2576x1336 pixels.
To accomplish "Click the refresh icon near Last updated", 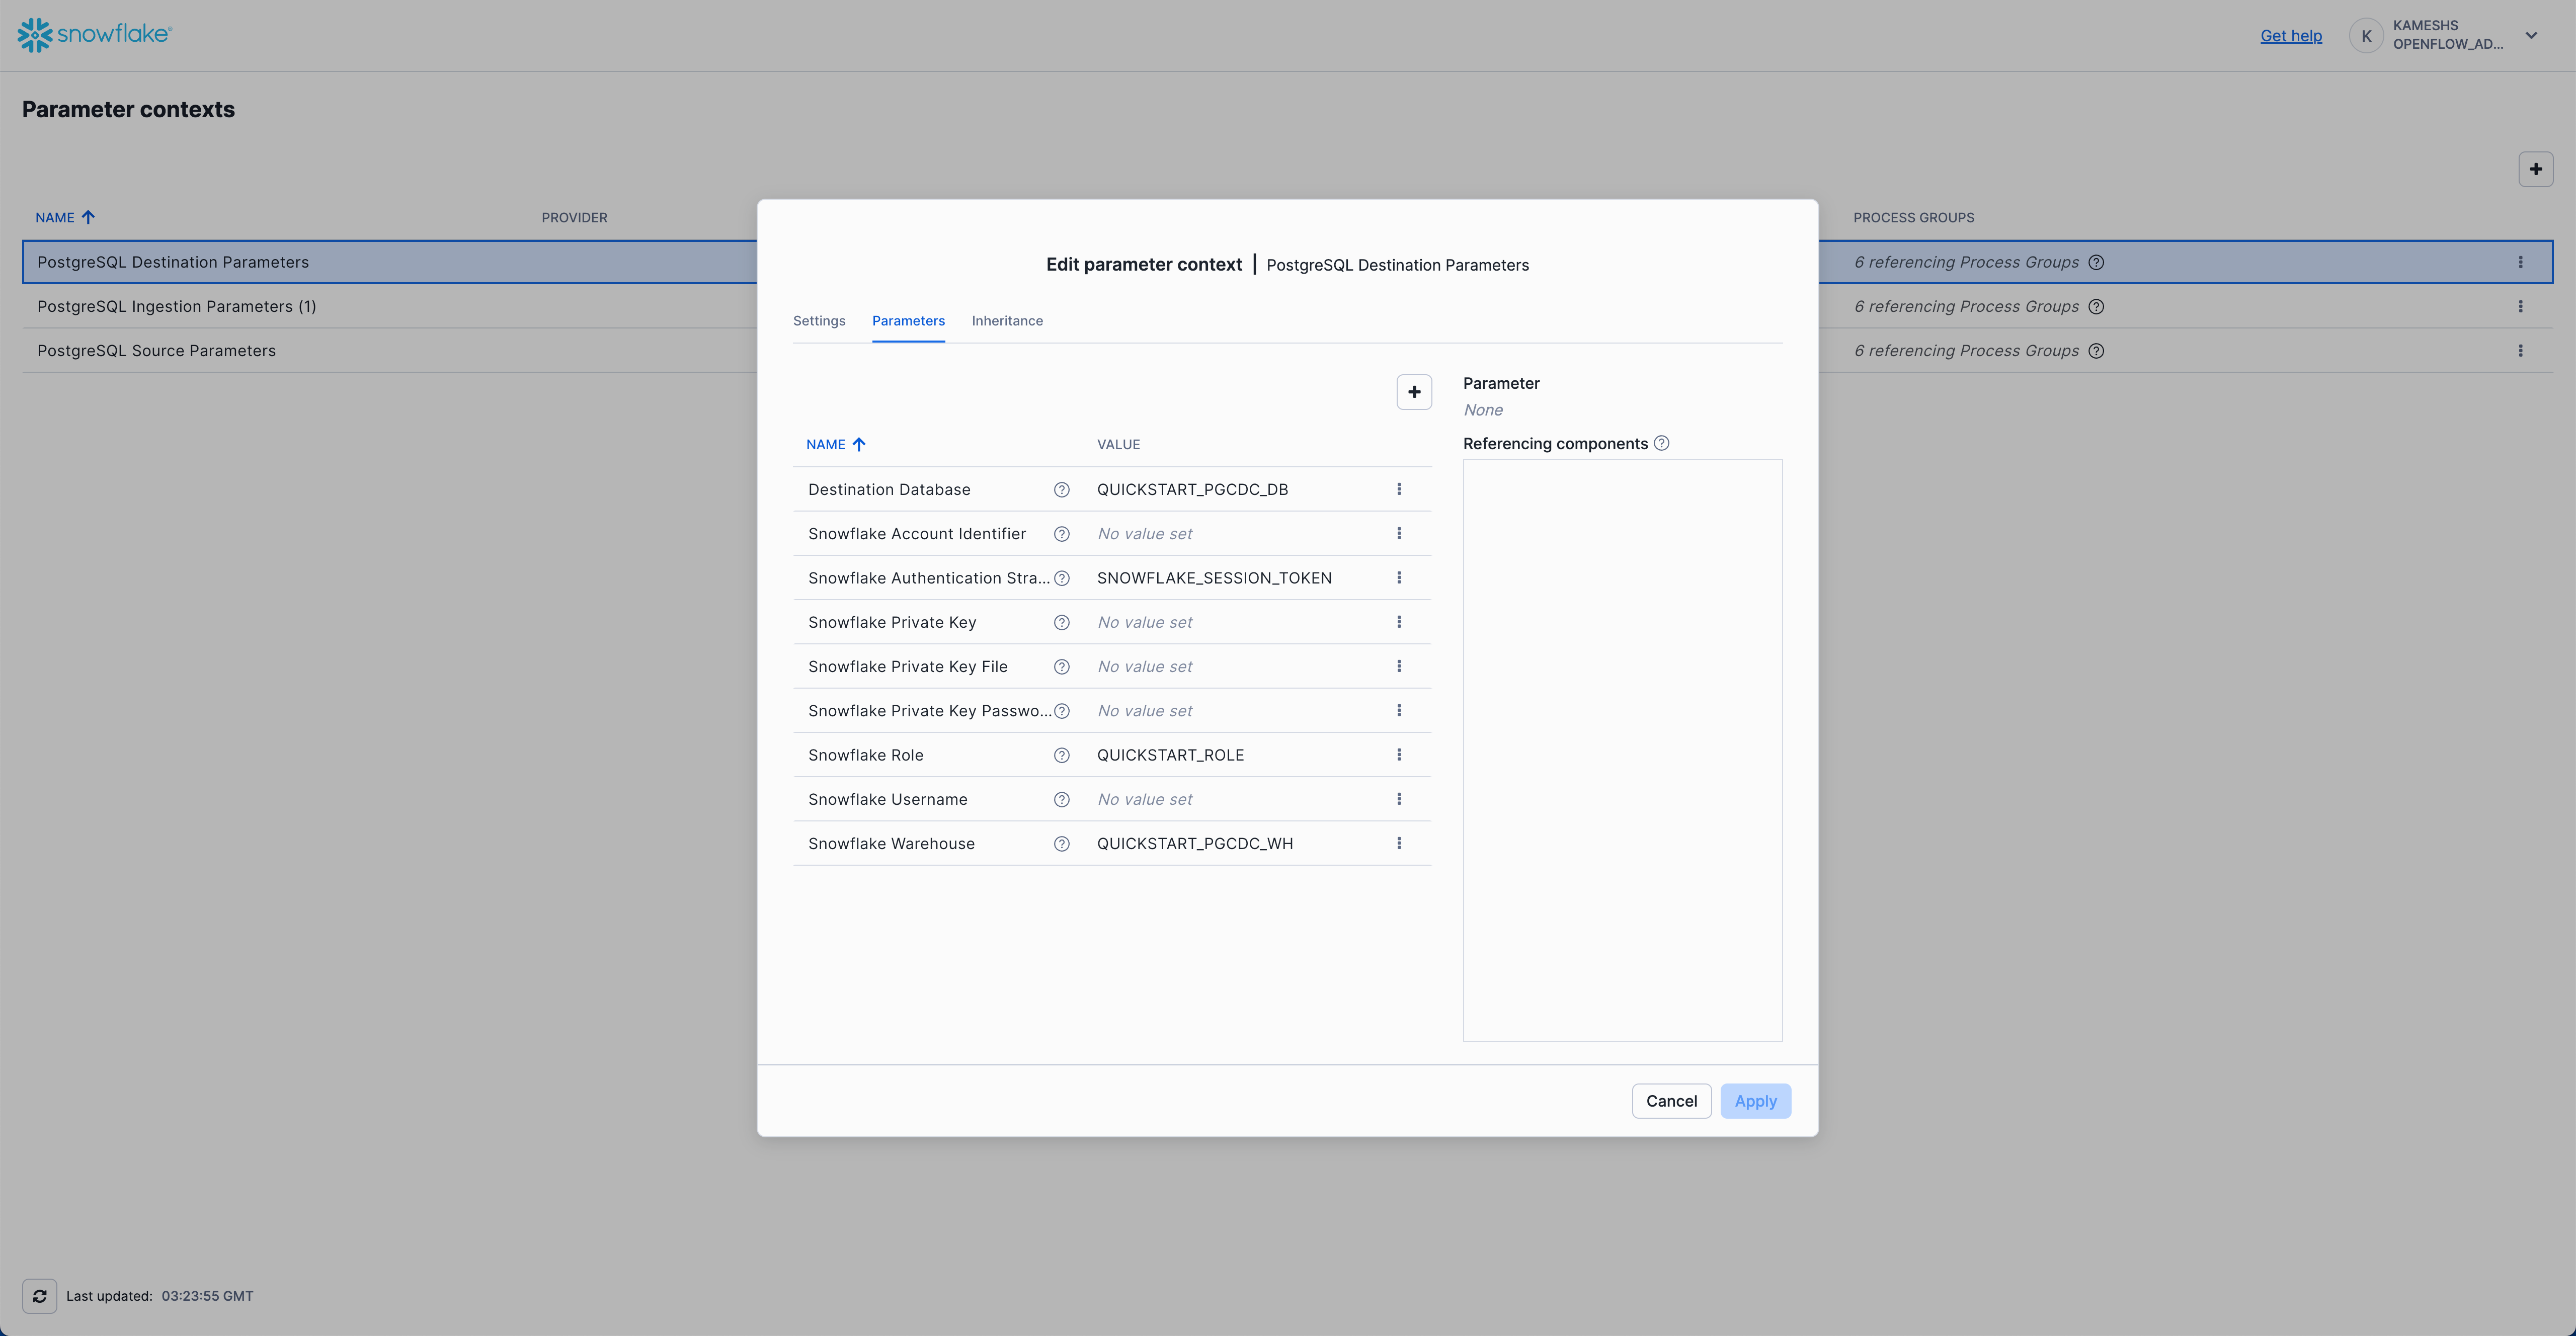I will tap(39, 1296).
